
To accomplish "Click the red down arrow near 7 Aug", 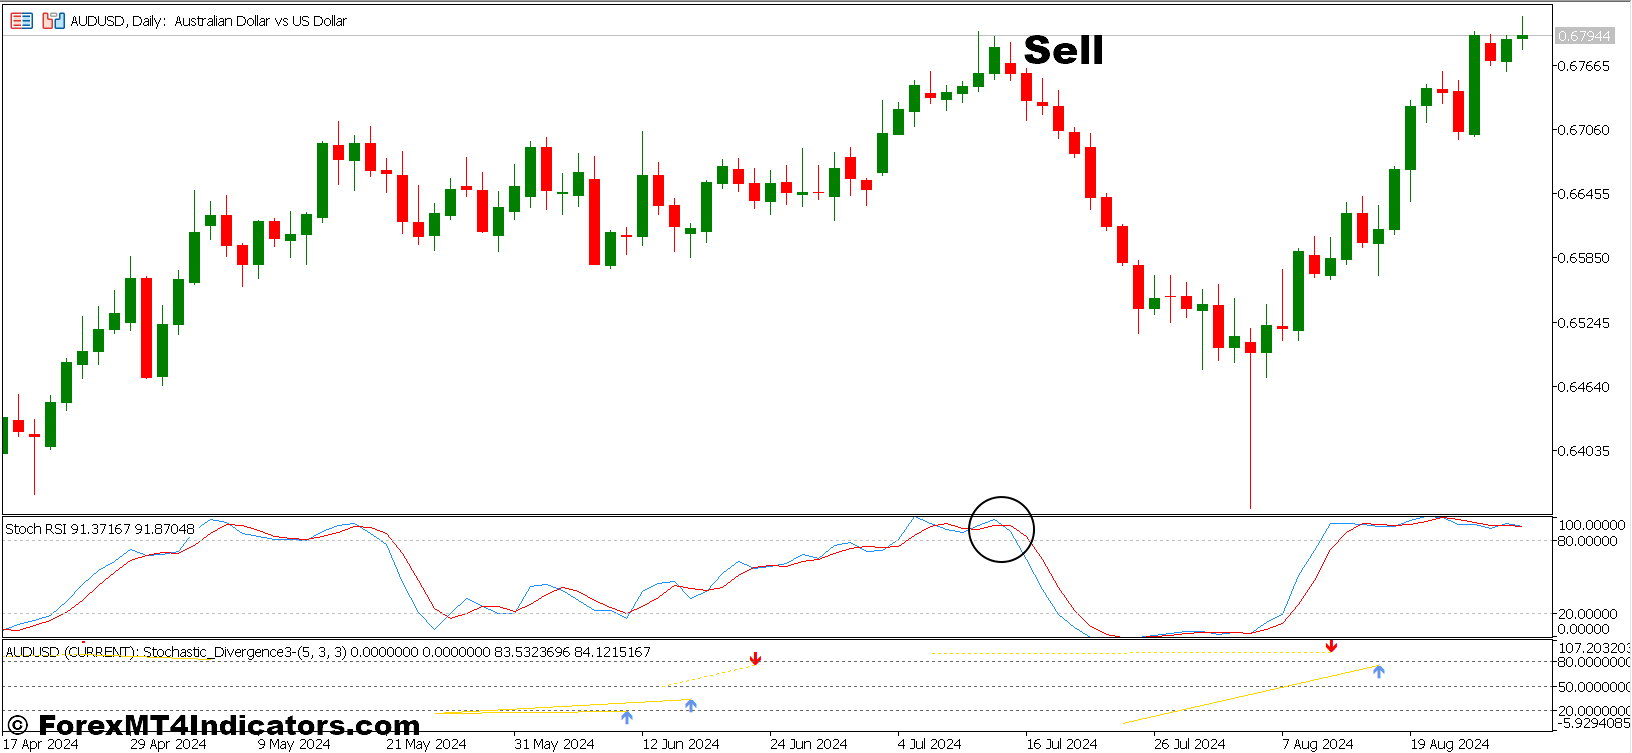I will tap(1331, 647).
